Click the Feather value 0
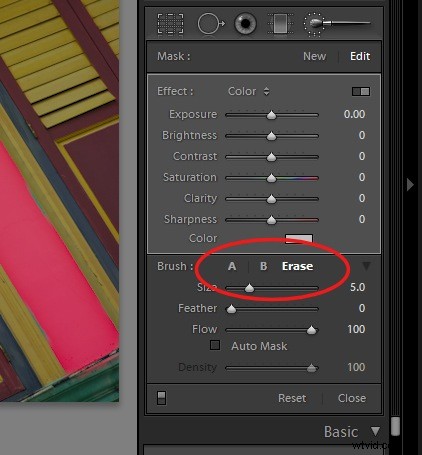Screen dimensions: 422x455 [362, 308]
